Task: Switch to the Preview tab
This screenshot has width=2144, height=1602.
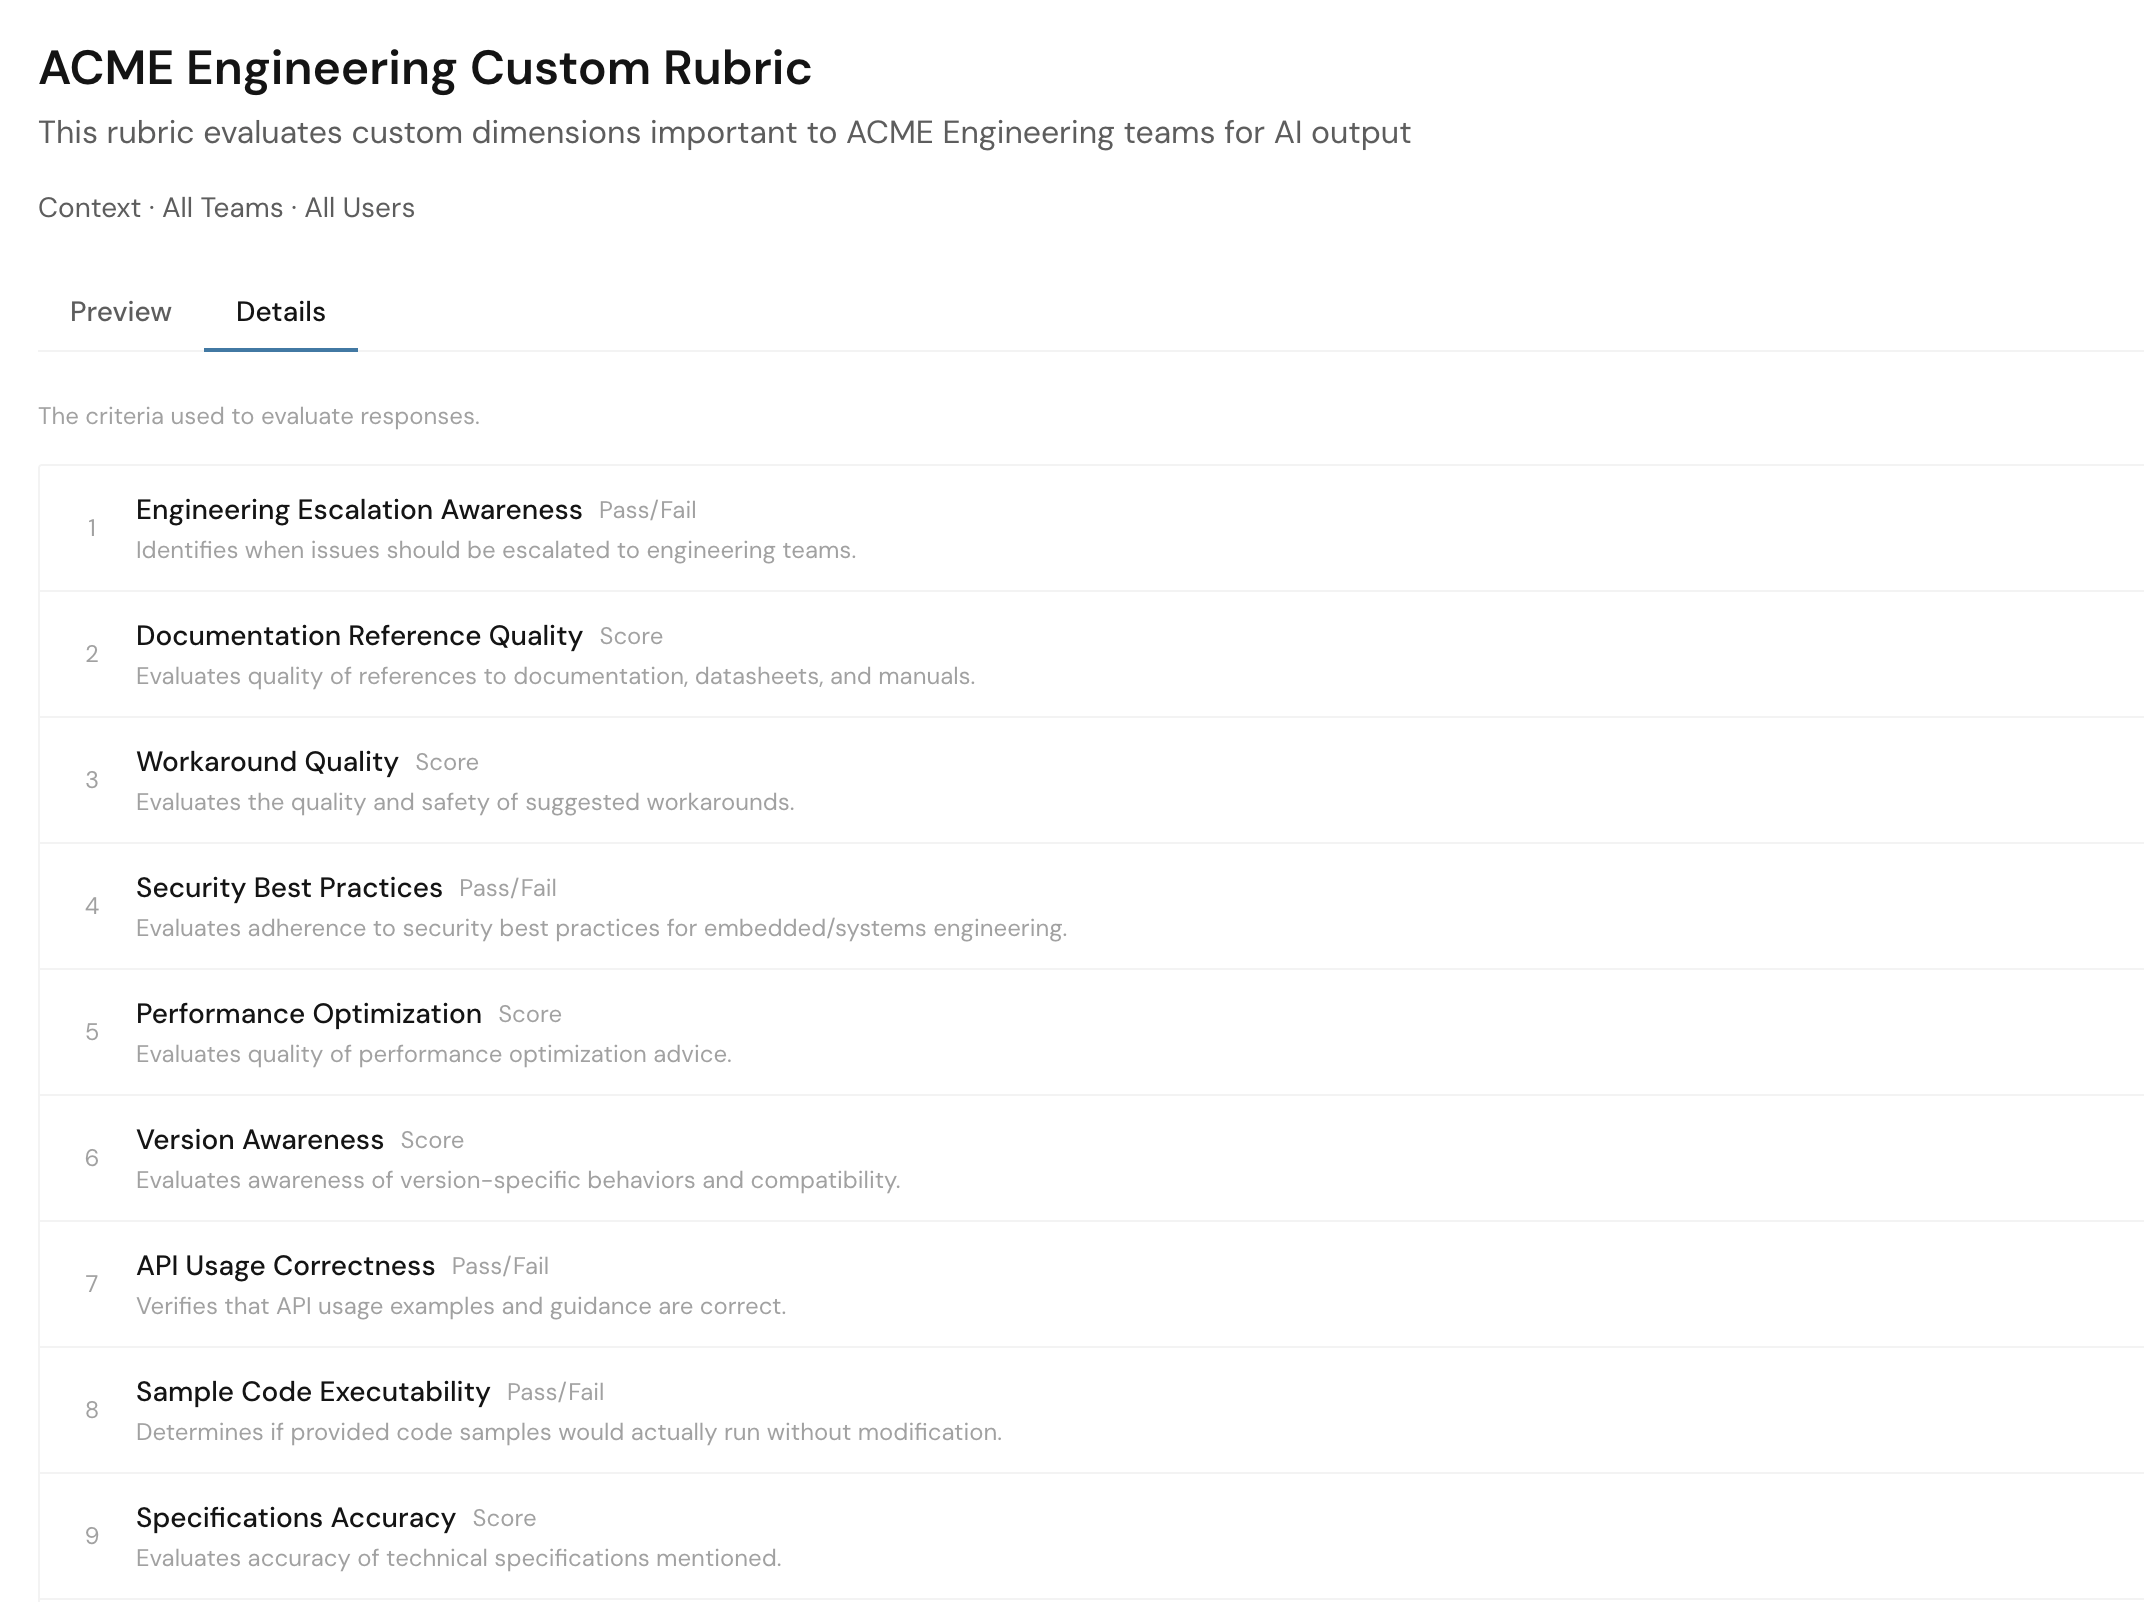Action: tap(120, 312)
